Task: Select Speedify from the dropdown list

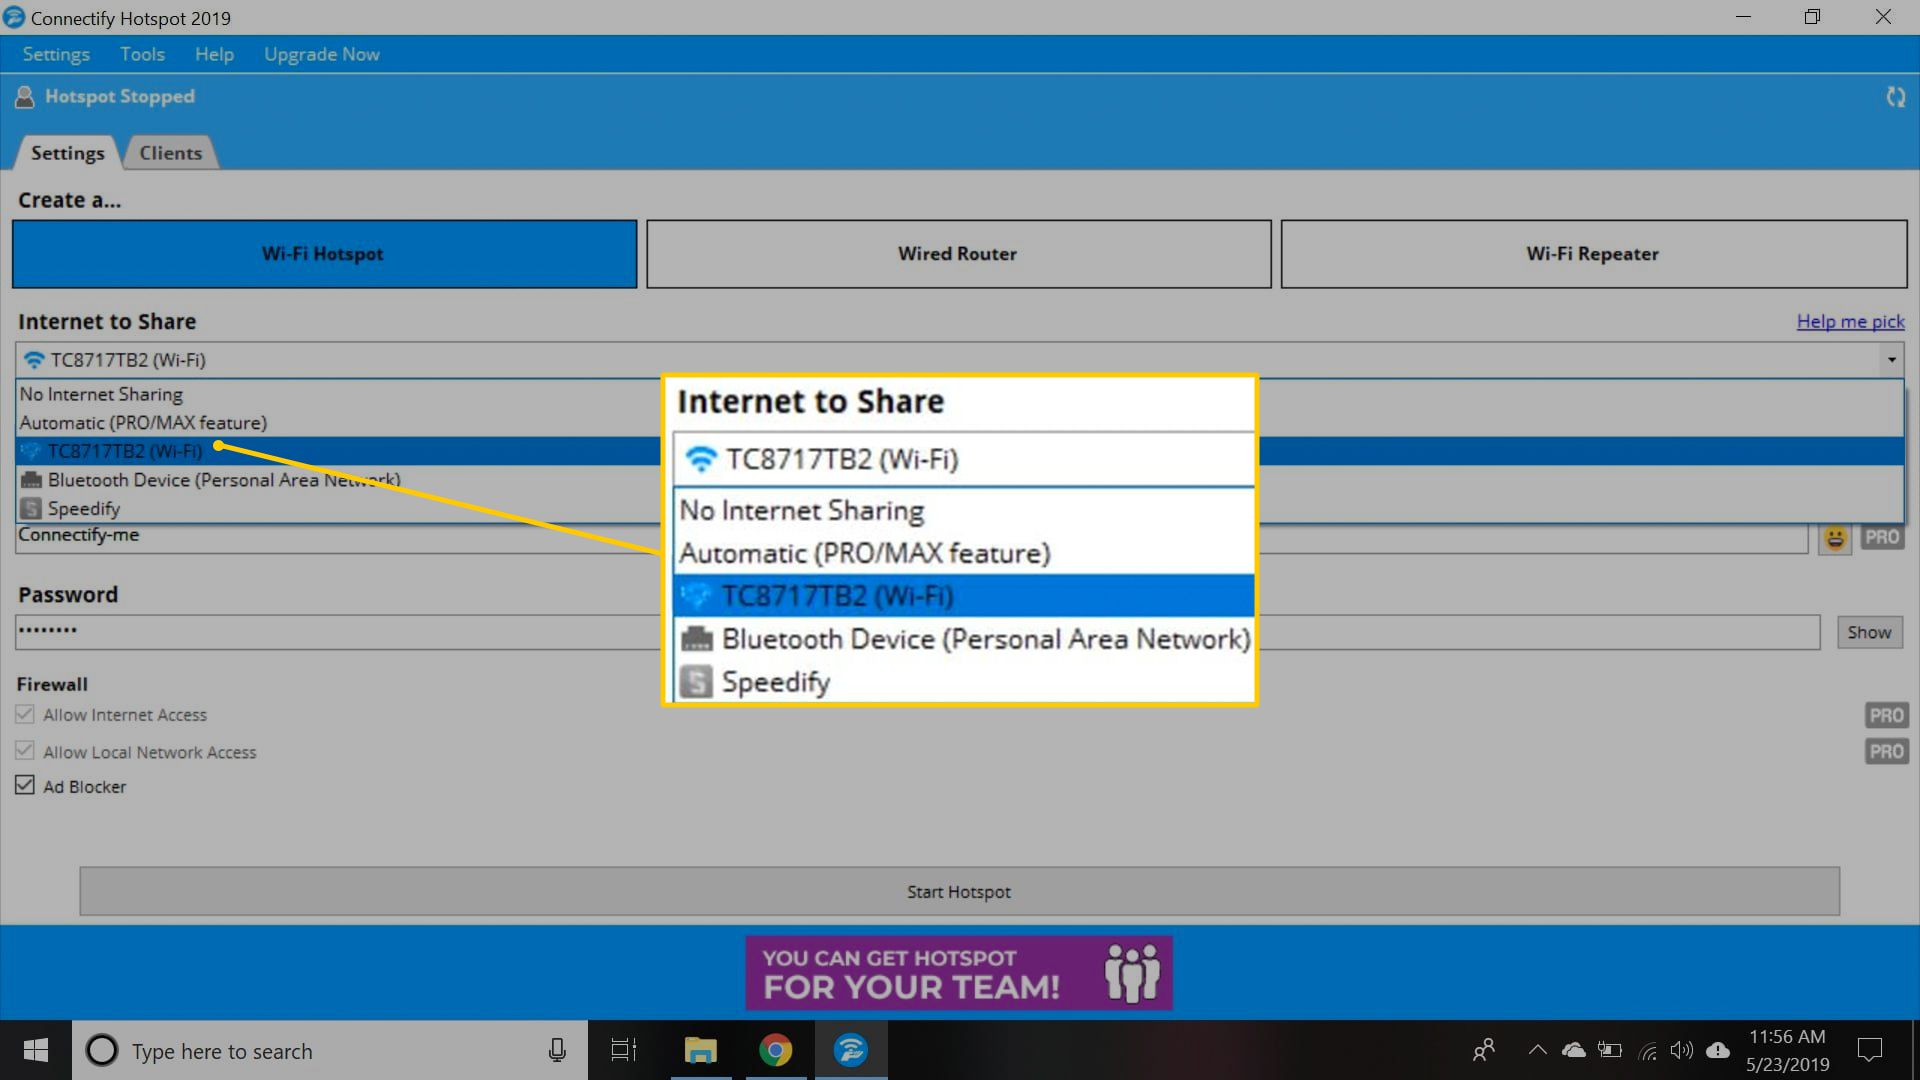Action: tap(959, 509)
